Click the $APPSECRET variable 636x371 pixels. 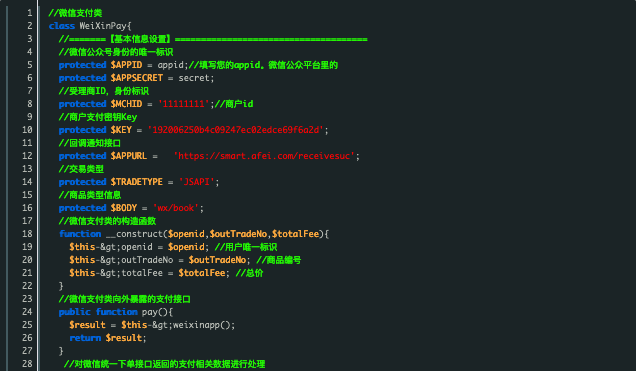(x=137, y=78)
